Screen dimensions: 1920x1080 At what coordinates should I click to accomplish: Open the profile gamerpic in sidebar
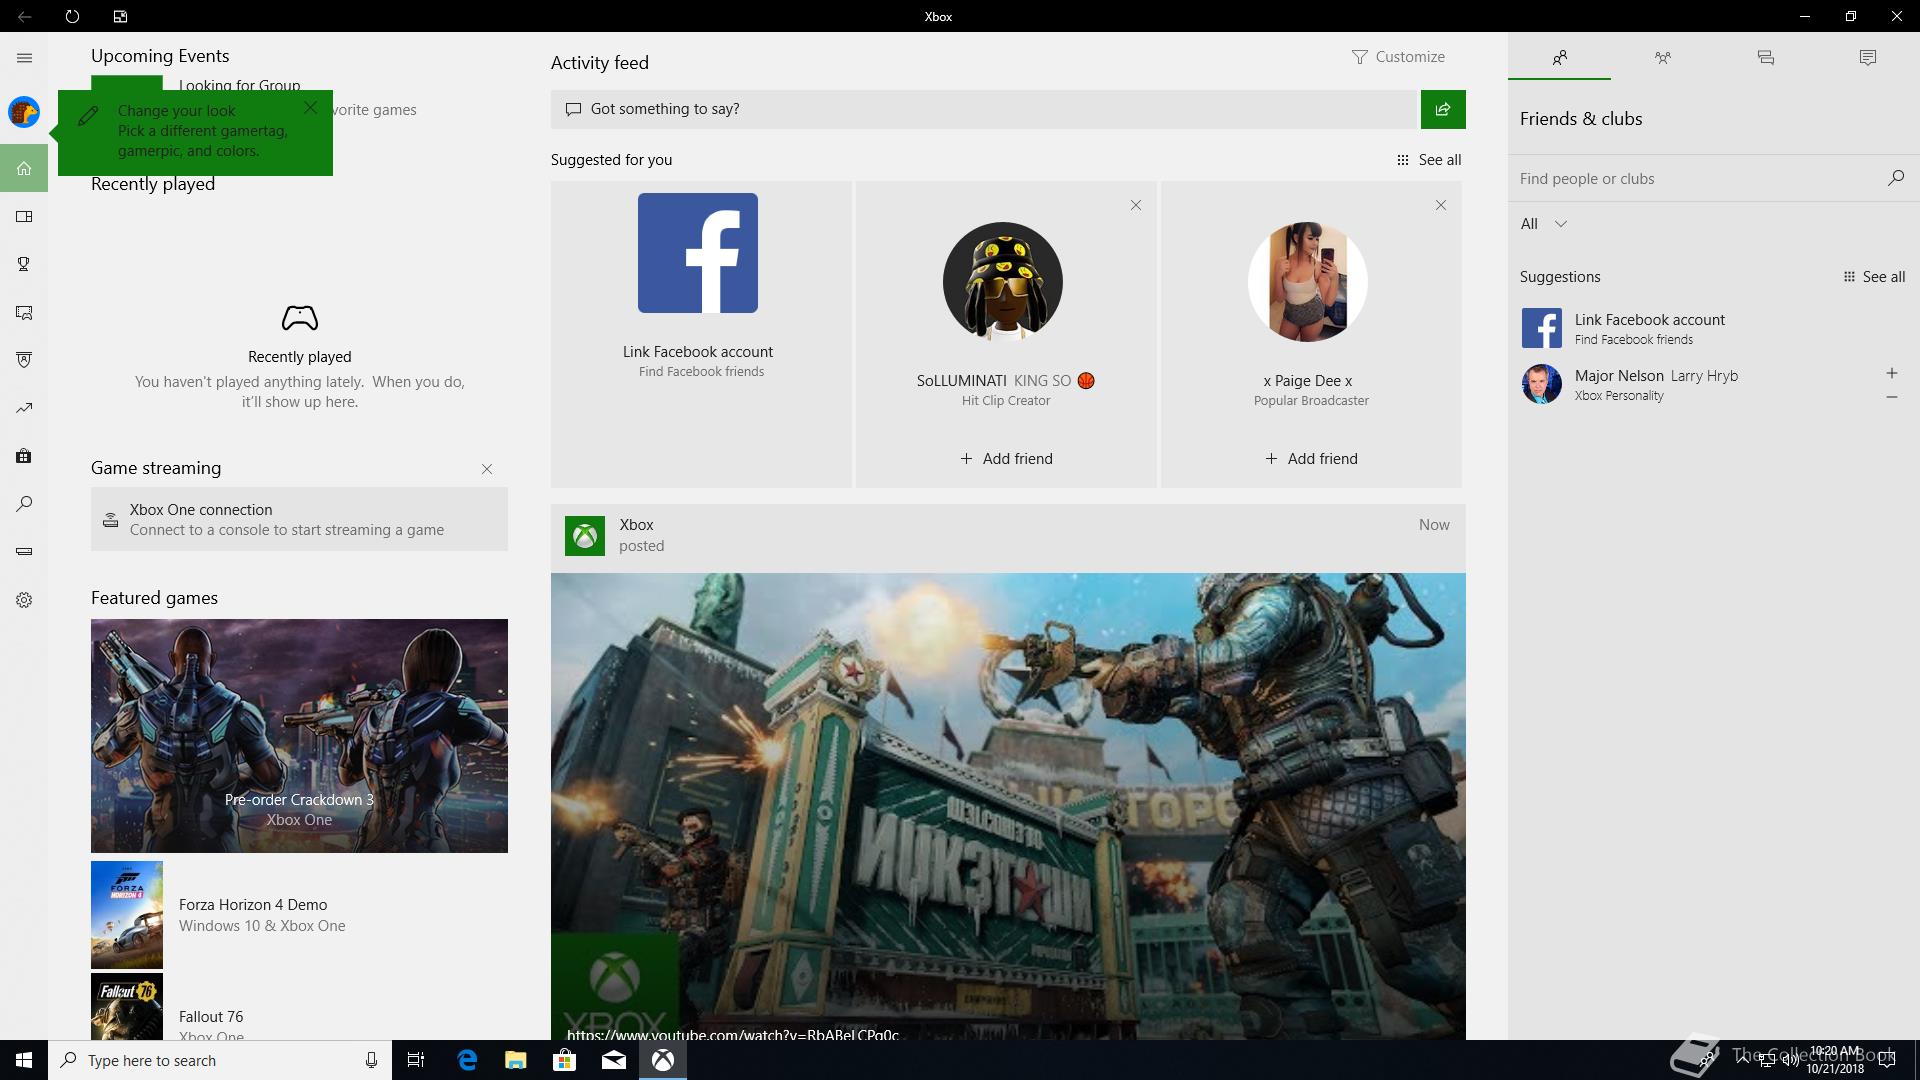pos(24,112)
